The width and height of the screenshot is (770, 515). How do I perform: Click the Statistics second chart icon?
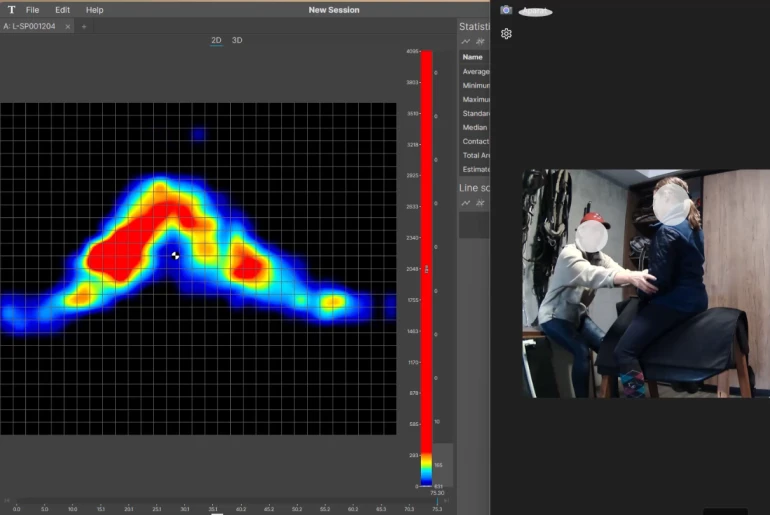pos(480,42)
